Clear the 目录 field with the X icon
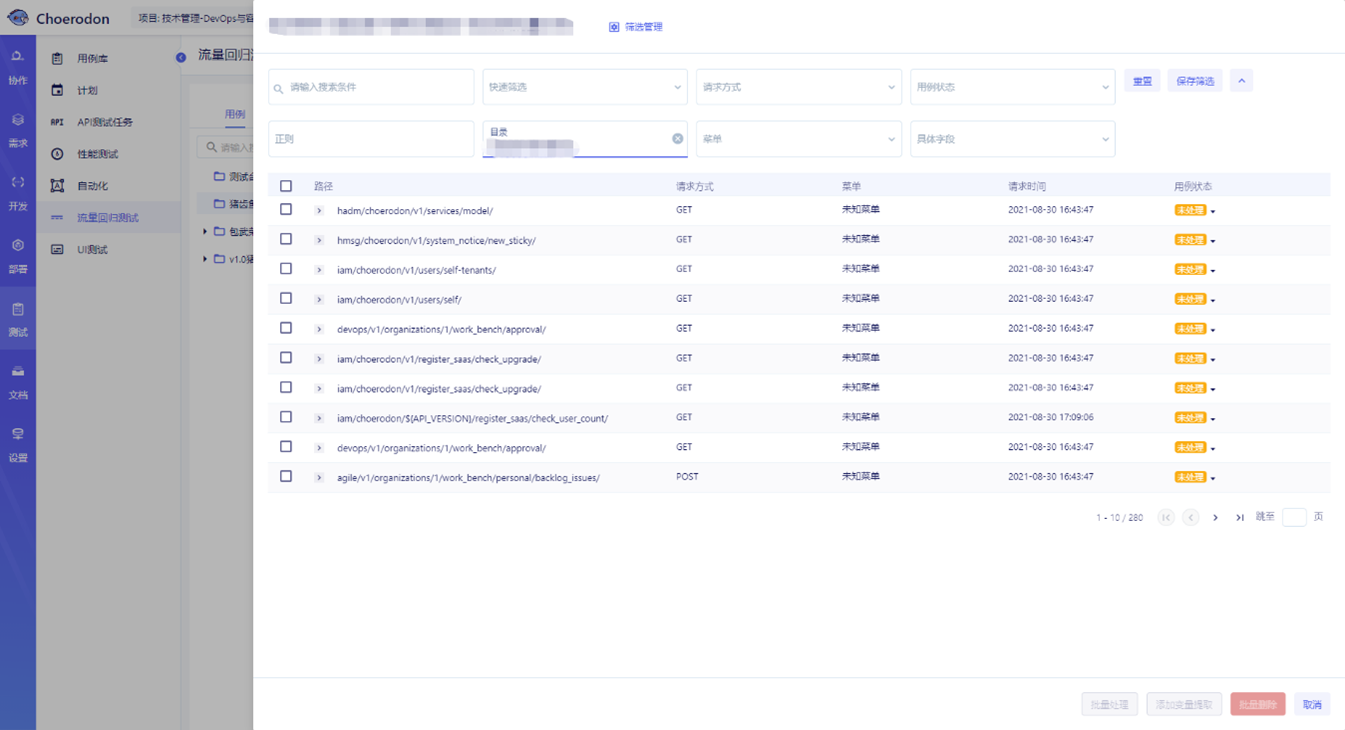The height and width of the screenshot is (730, 1345). [x=677, y=139]
